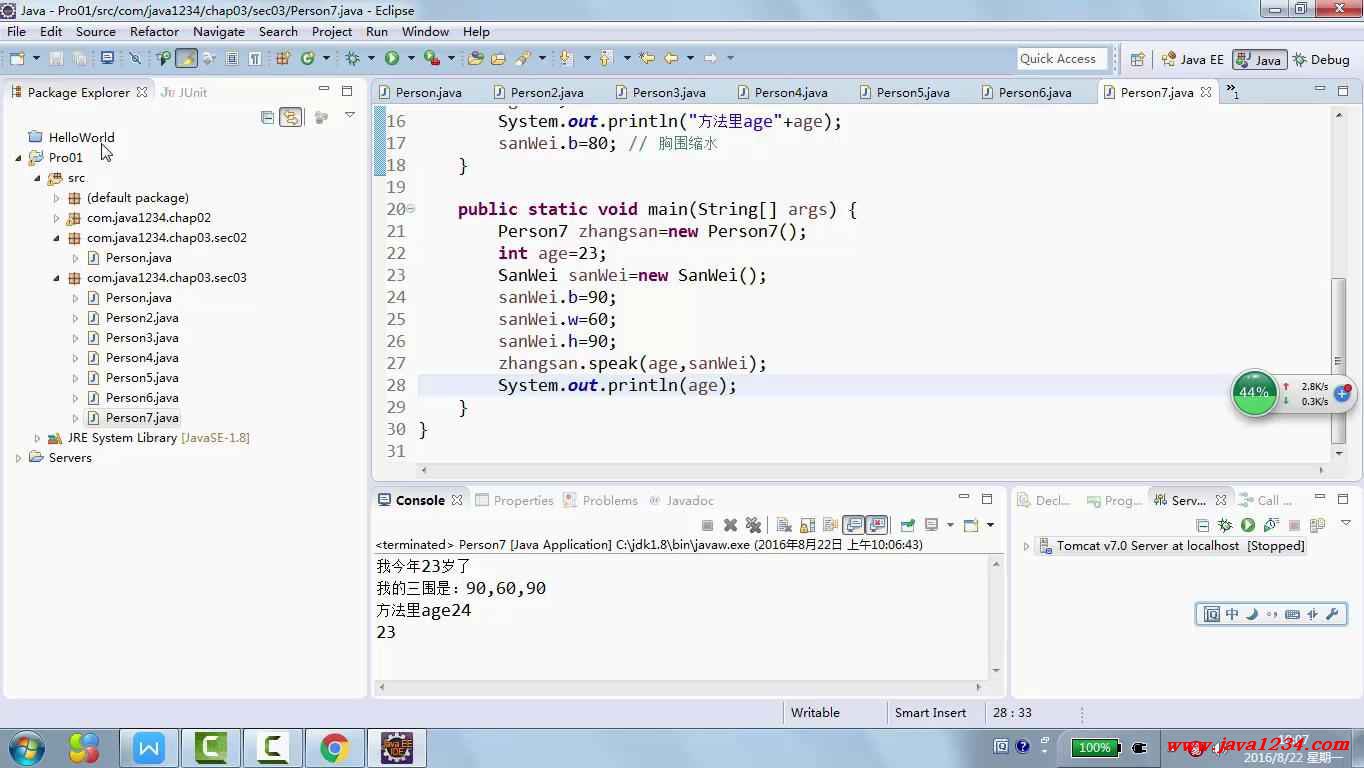
Task: Expand Tomcat v7.0 Server entry
Action: (x=1026, y=547)
